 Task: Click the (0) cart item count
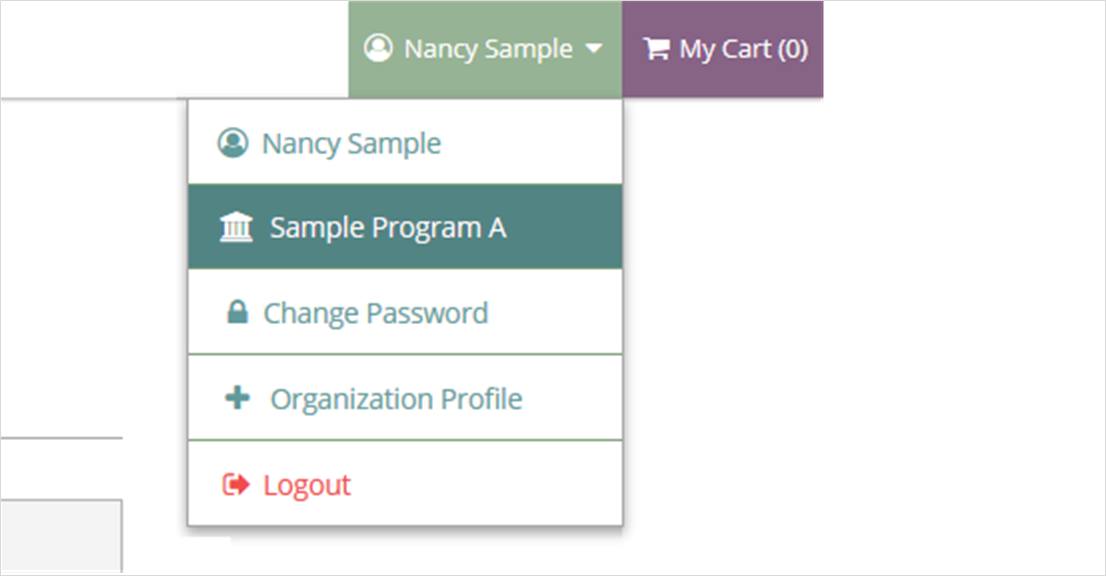(793, 49)
